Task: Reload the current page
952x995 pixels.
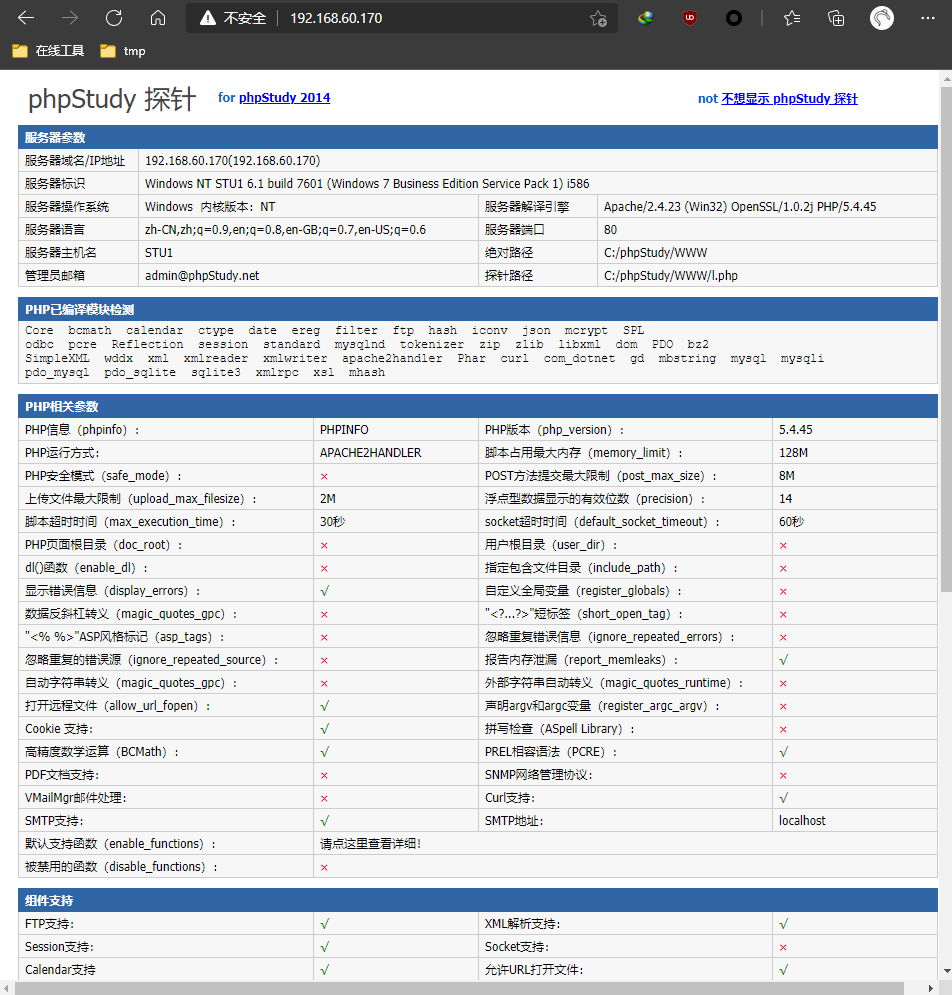Action: tap(114, 18)
